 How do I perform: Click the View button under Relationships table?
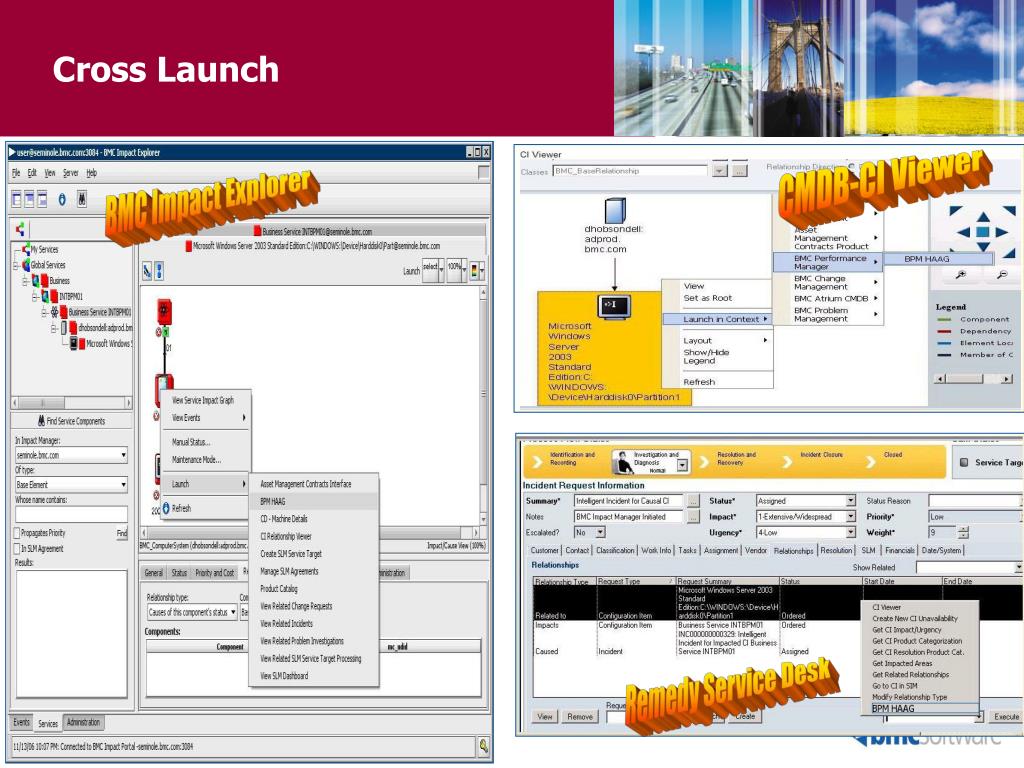pyautogui.click(x=545, y=716)
